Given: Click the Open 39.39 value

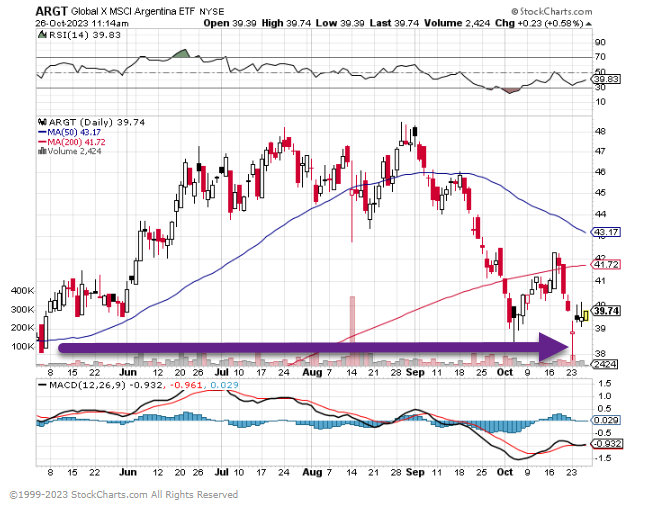Looking at the screenshot, I should (230, 23).
